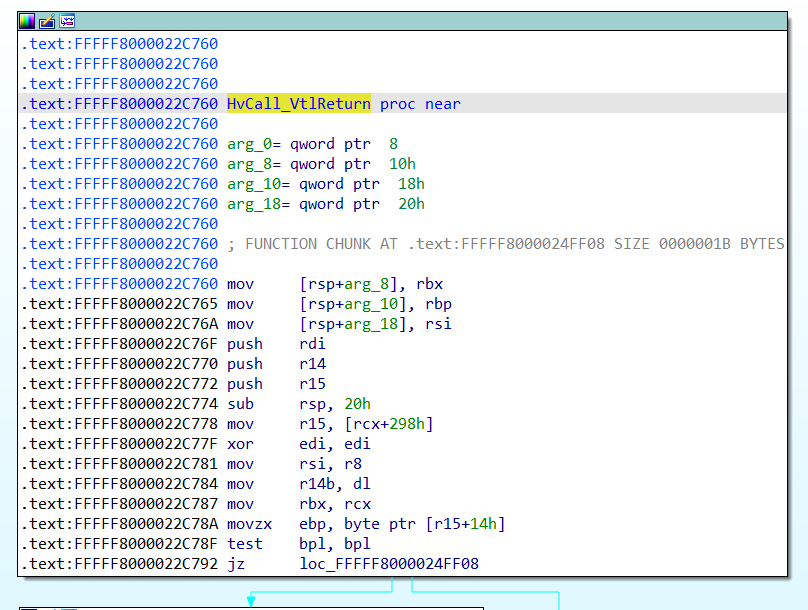
Task: Click the arg_8= qword ptr 10h definition
Action: [321, 164]
